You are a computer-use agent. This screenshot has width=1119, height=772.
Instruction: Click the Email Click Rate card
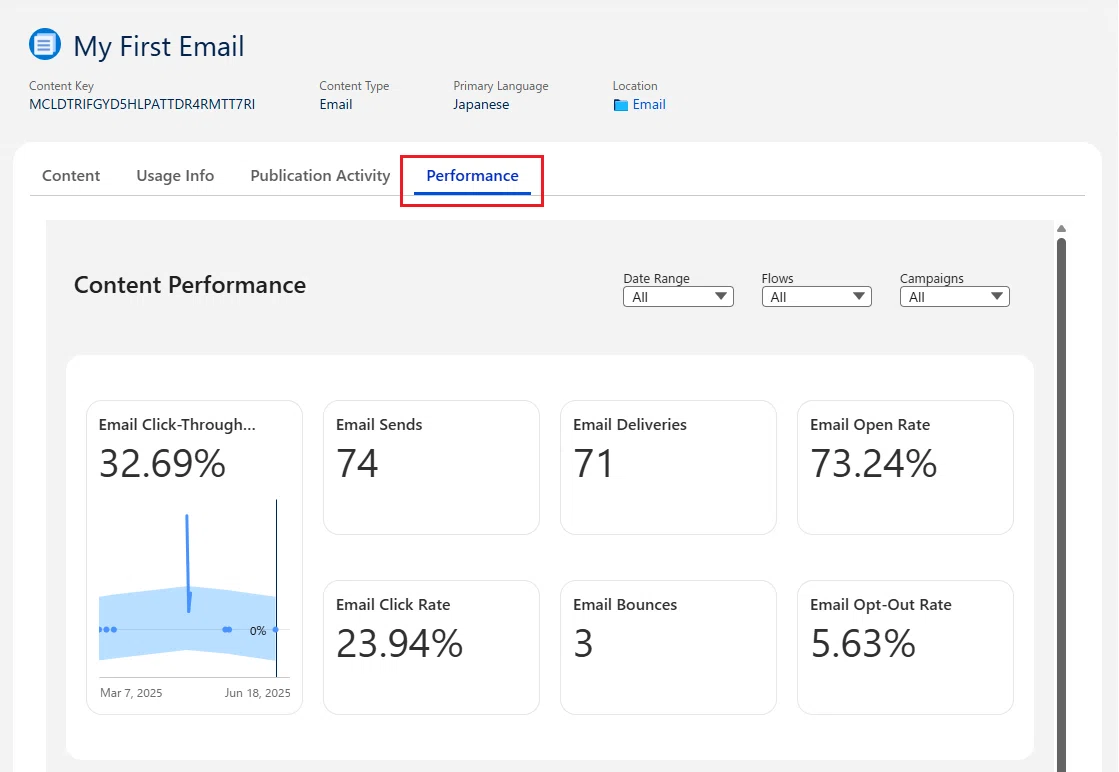[431, 647]
